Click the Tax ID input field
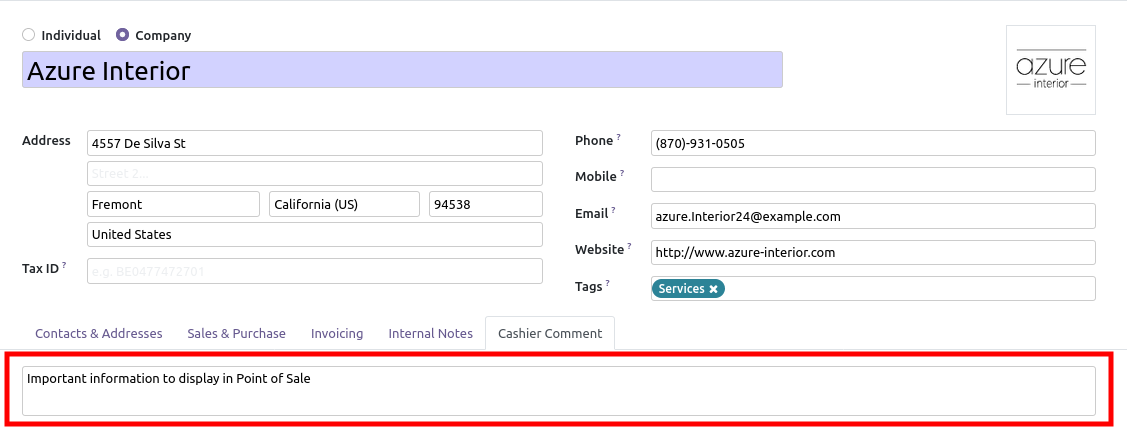 pyautogui.click(x=315, y=271)
